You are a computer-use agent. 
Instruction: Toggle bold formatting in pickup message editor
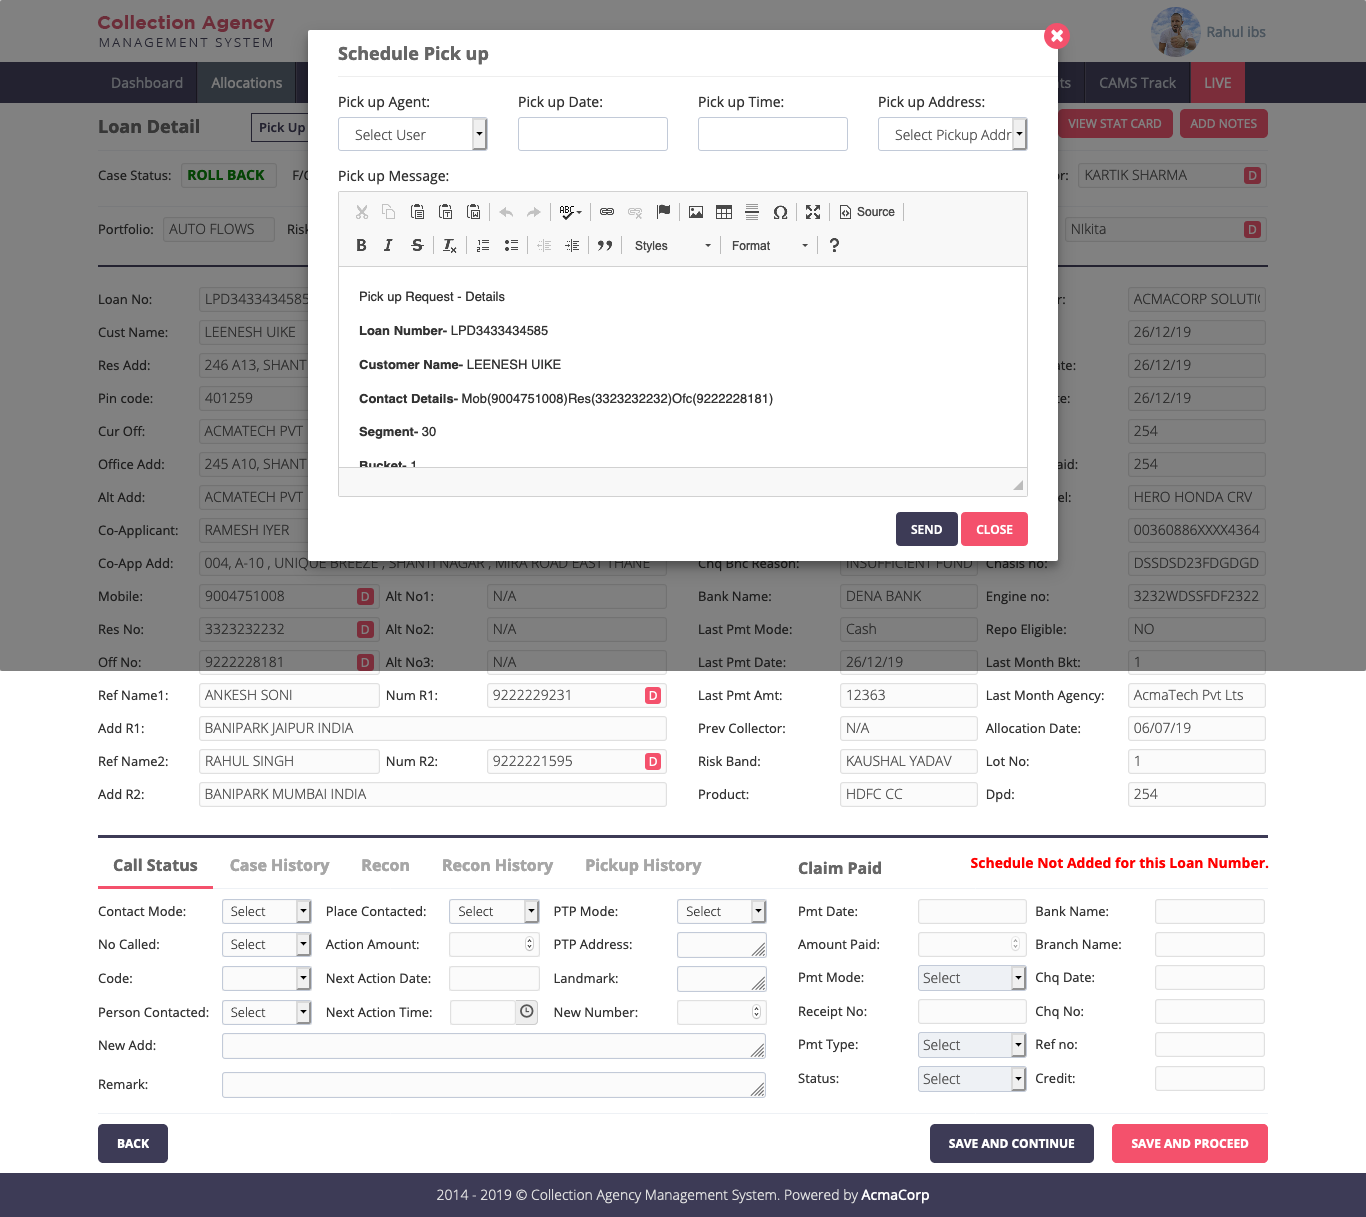click(361, 246)
